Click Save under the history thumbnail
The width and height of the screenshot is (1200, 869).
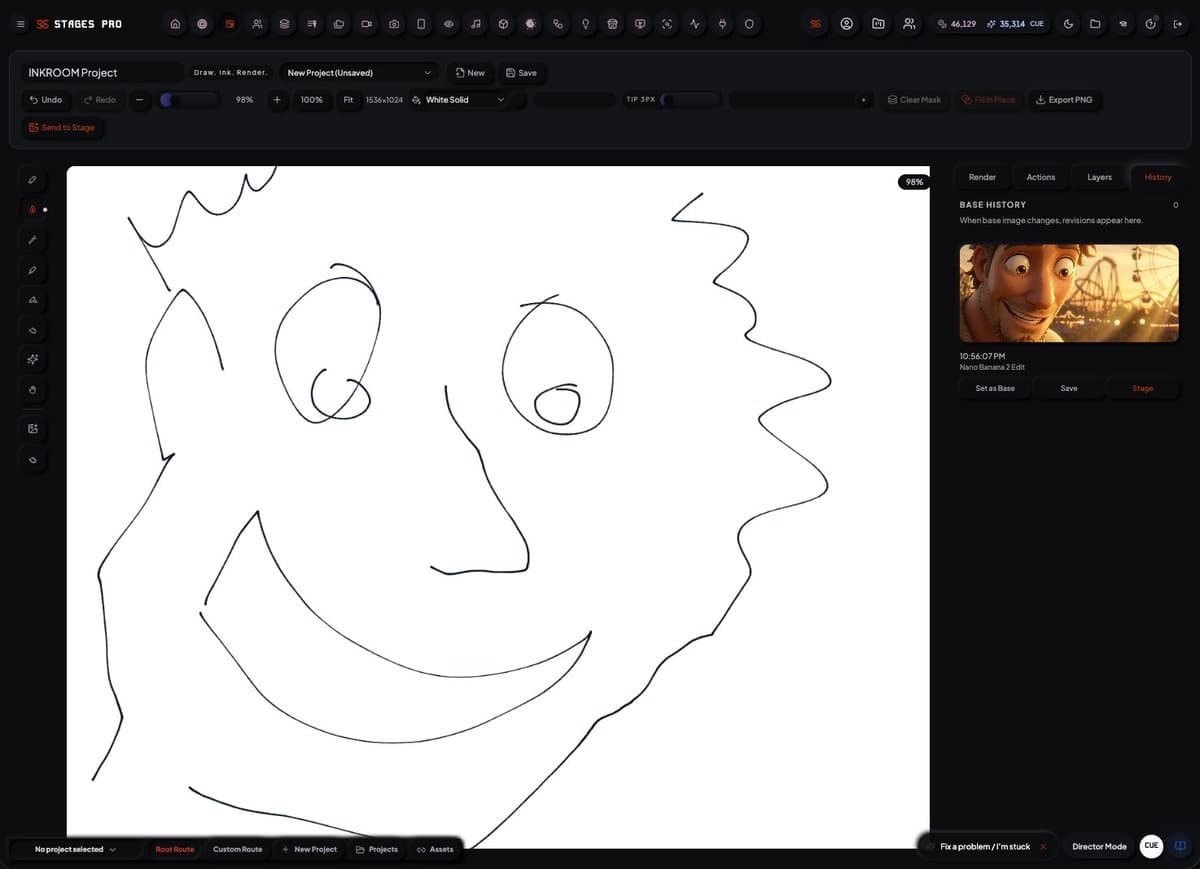tap(1069, 388)
